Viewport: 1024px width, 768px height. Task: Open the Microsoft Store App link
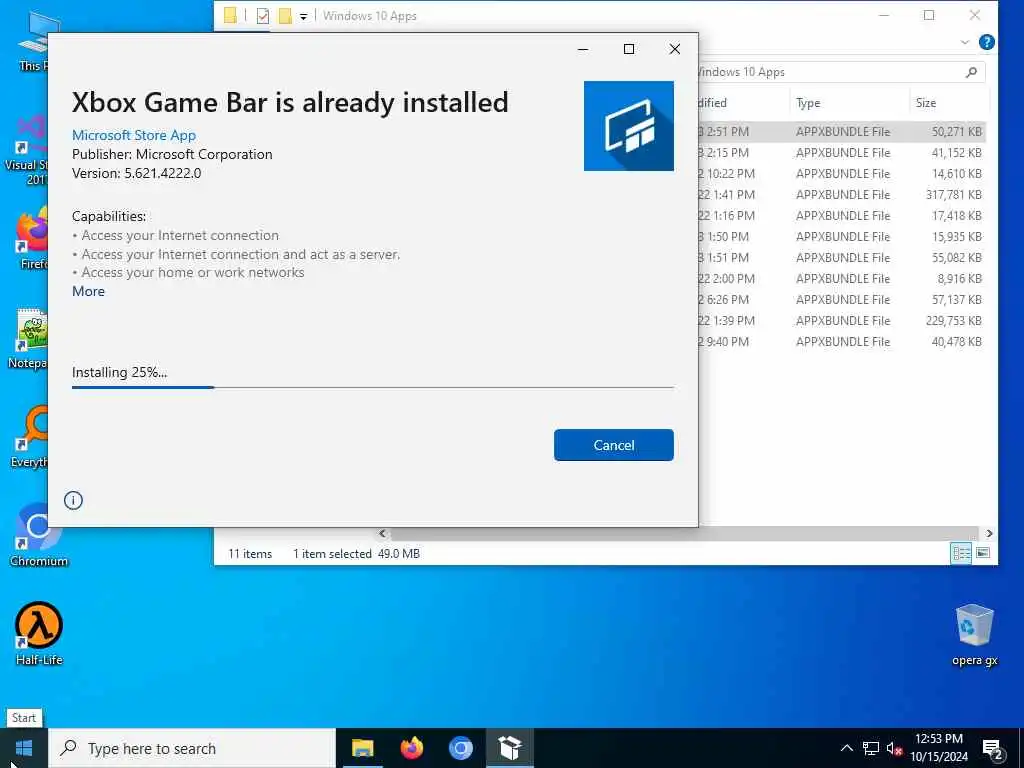pyautogui.click(x=134, y=135)
